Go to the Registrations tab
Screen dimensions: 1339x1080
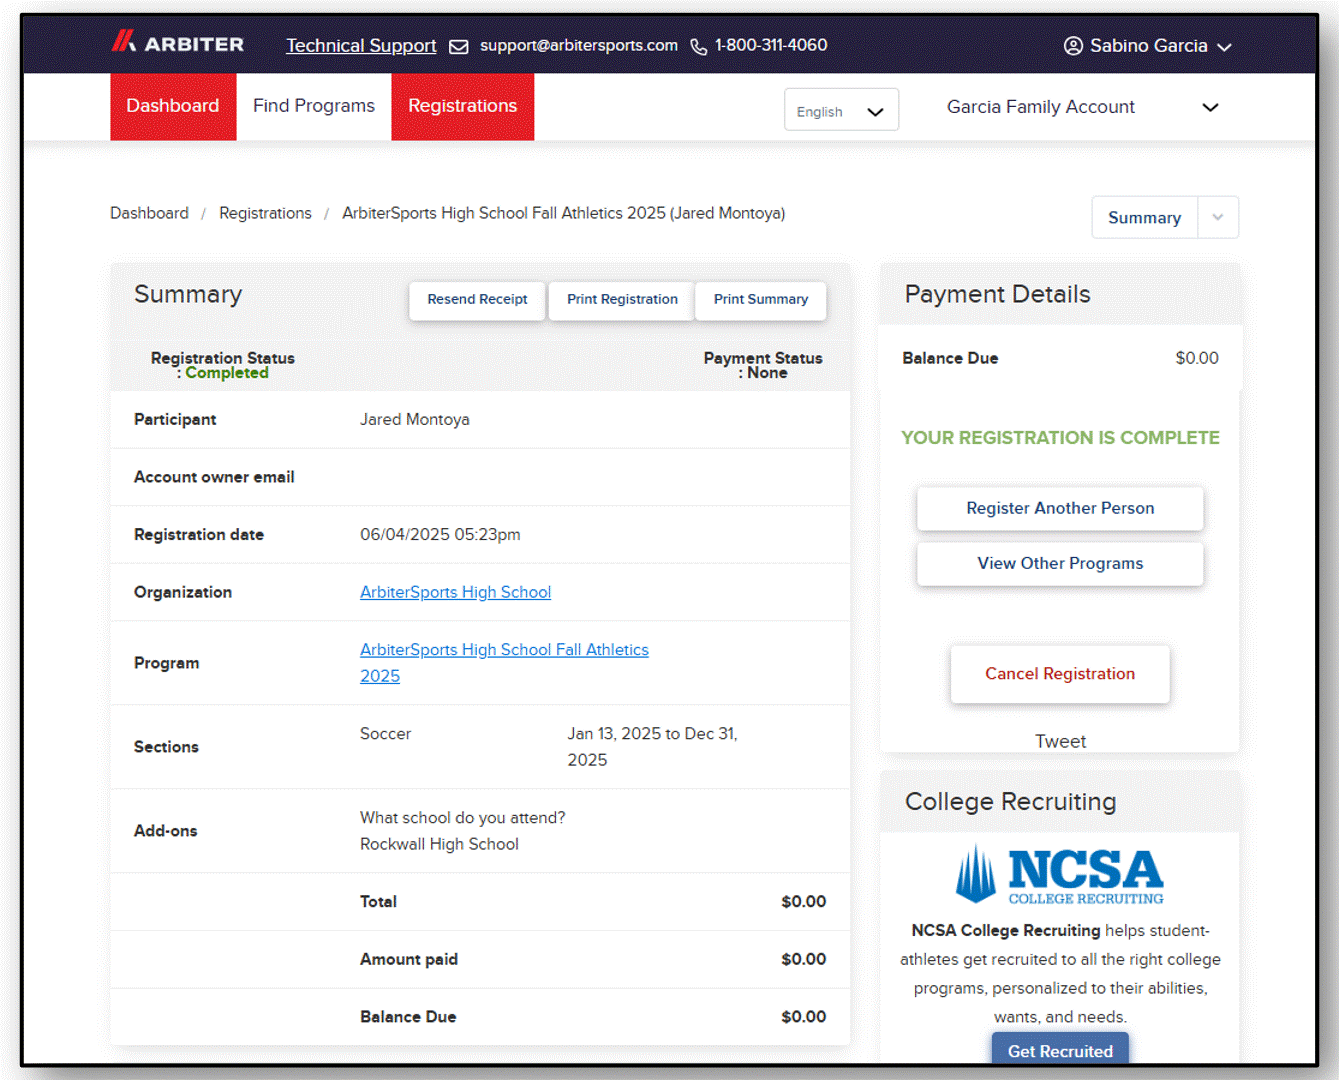pyautogui.click(x=462, y=106)
